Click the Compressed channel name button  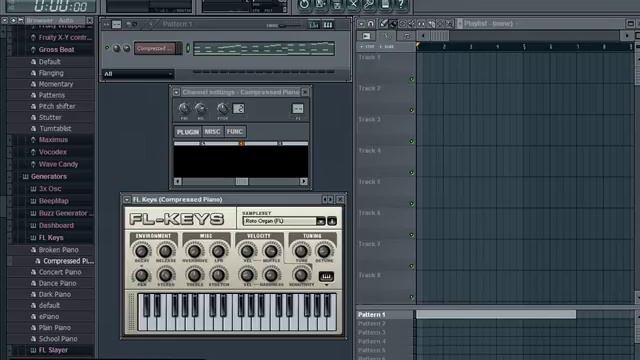[156, 49]
